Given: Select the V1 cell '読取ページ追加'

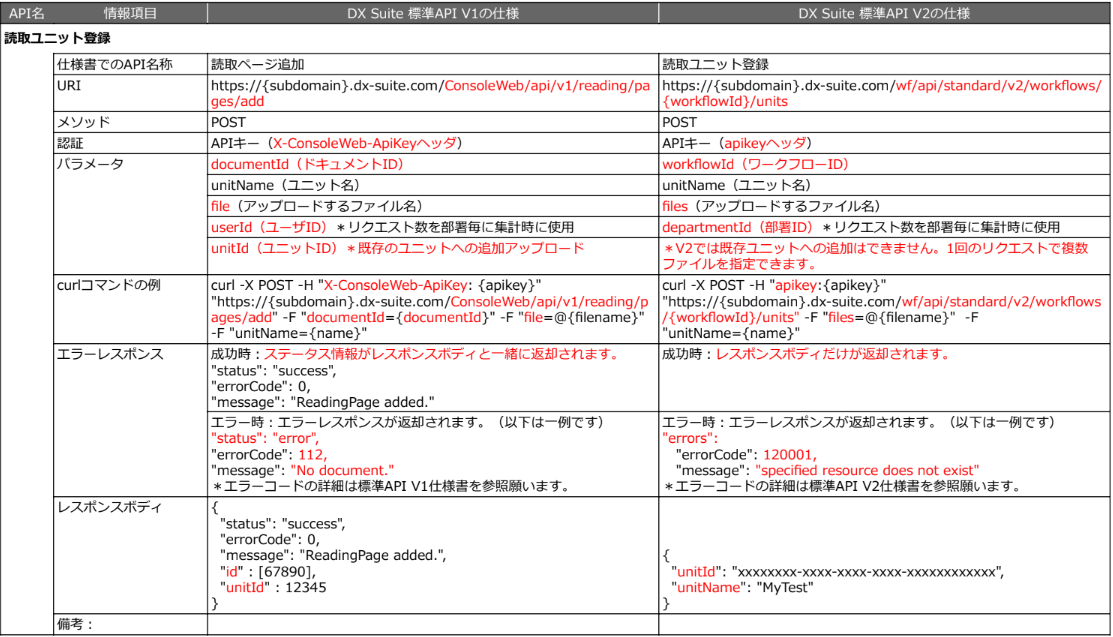Looking at the screenshot, I should tap(258, 65).
